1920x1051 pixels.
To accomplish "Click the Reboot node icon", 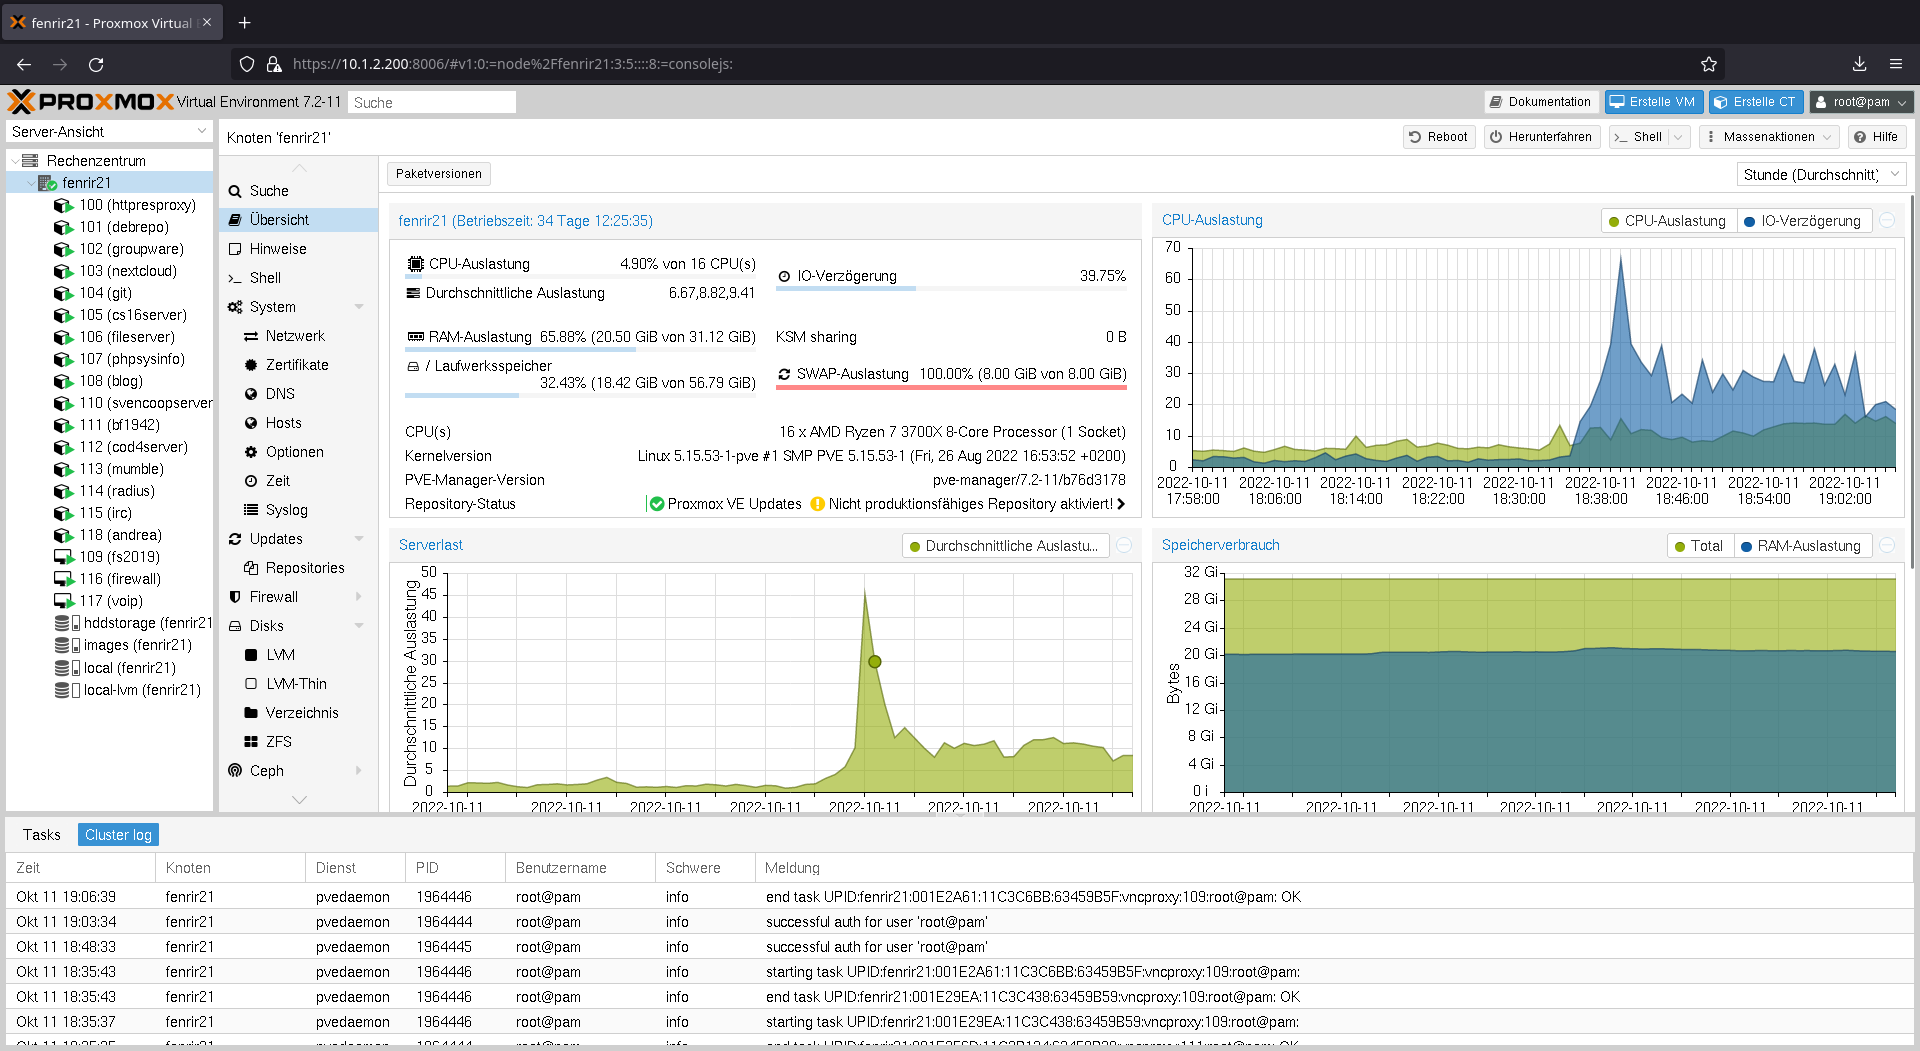I will (1438, 137).
